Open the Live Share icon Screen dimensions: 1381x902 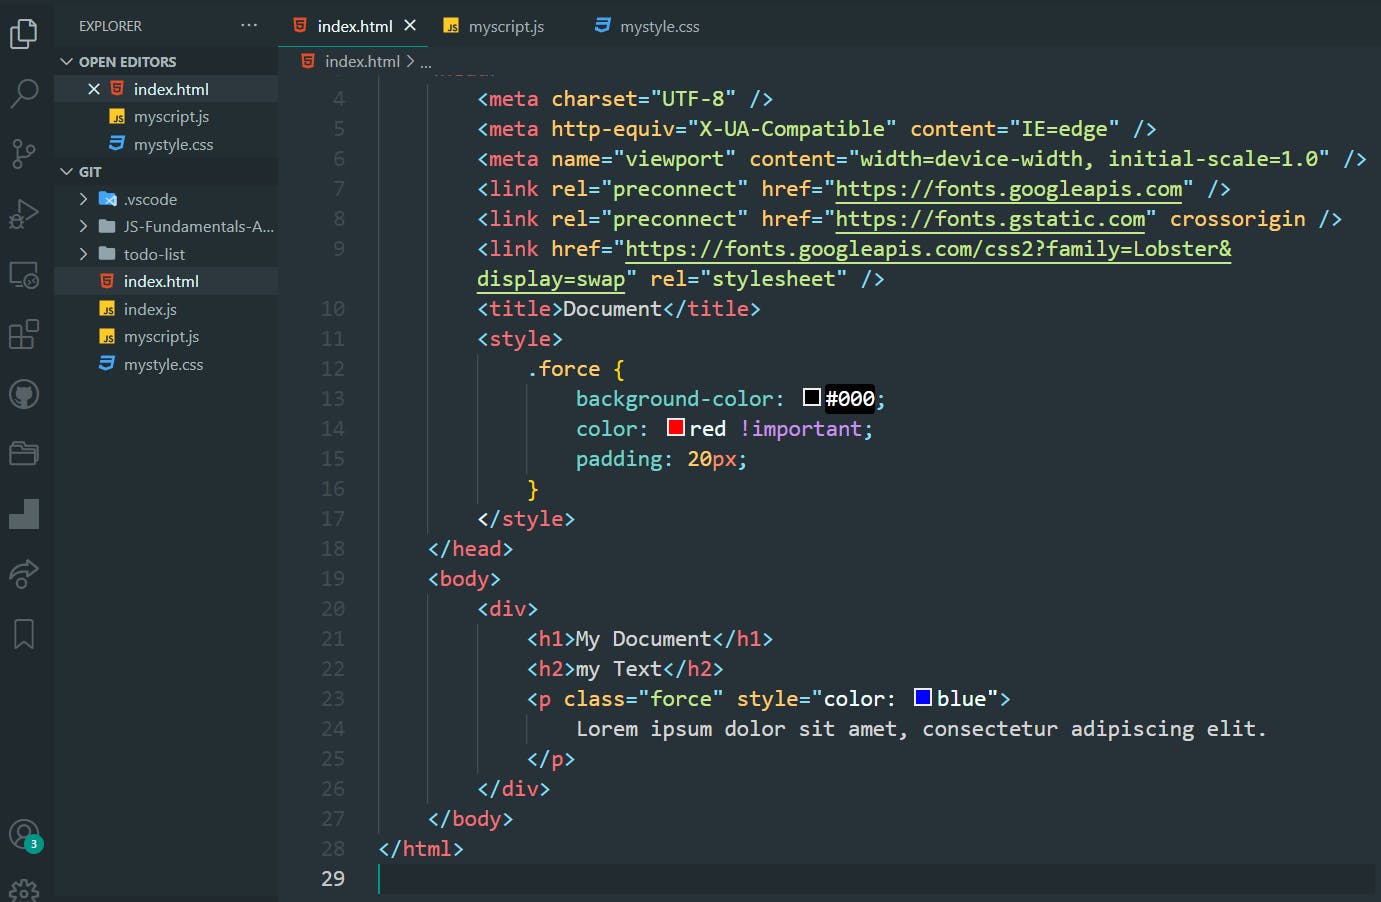pyautogui.click(x=24, y=574)
